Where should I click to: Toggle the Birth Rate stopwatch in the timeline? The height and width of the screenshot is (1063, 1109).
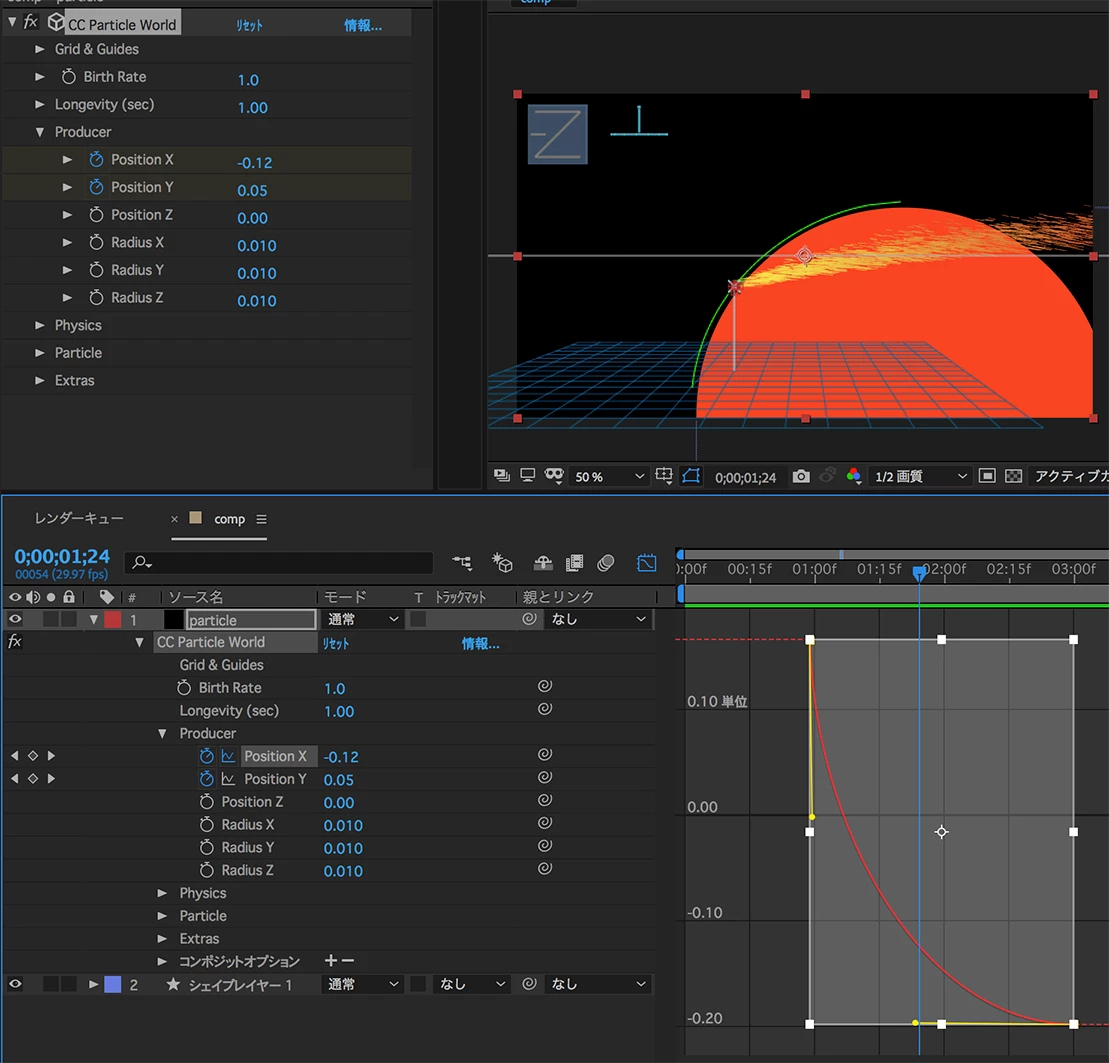pos(184,688)
